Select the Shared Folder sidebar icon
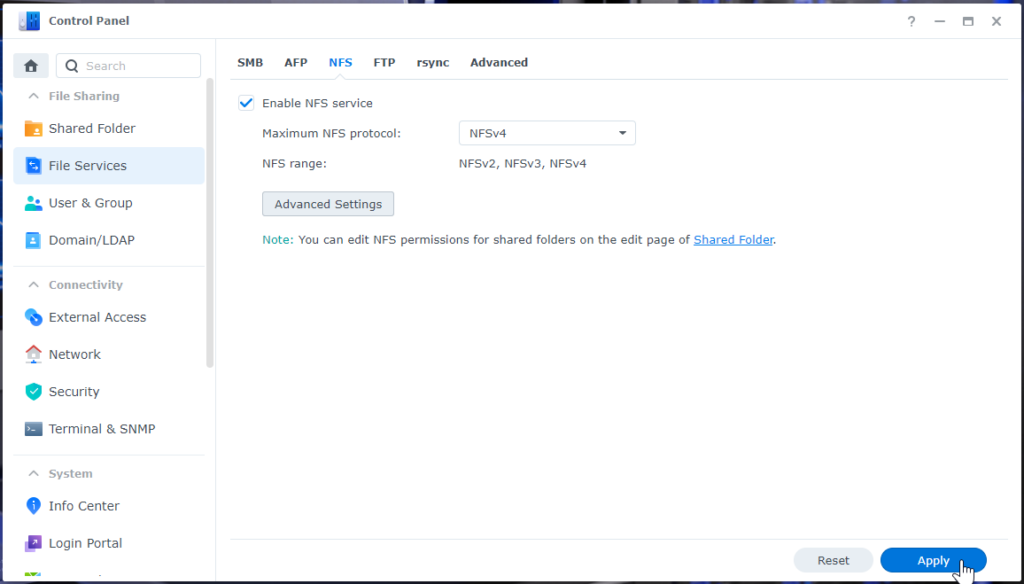 31,128
